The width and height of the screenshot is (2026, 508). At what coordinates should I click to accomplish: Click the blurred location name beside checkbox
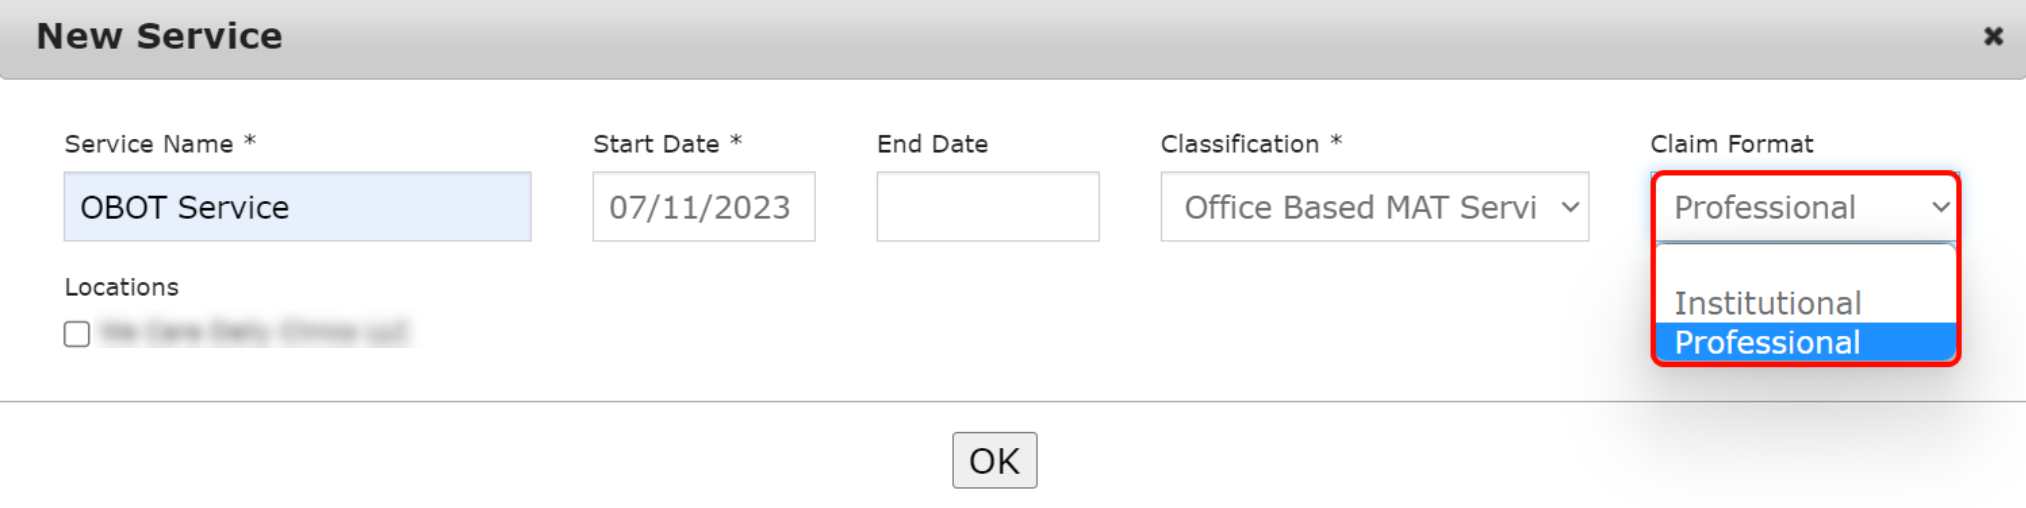tap(255, 332)
